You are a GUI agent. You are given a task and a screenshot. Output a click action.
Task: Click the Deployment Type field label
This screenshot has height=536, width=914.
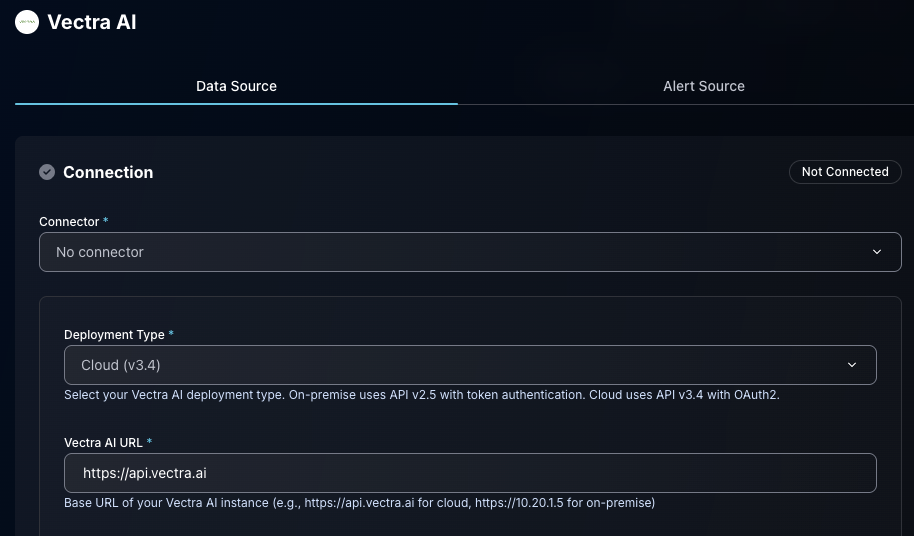coord(113,334)
